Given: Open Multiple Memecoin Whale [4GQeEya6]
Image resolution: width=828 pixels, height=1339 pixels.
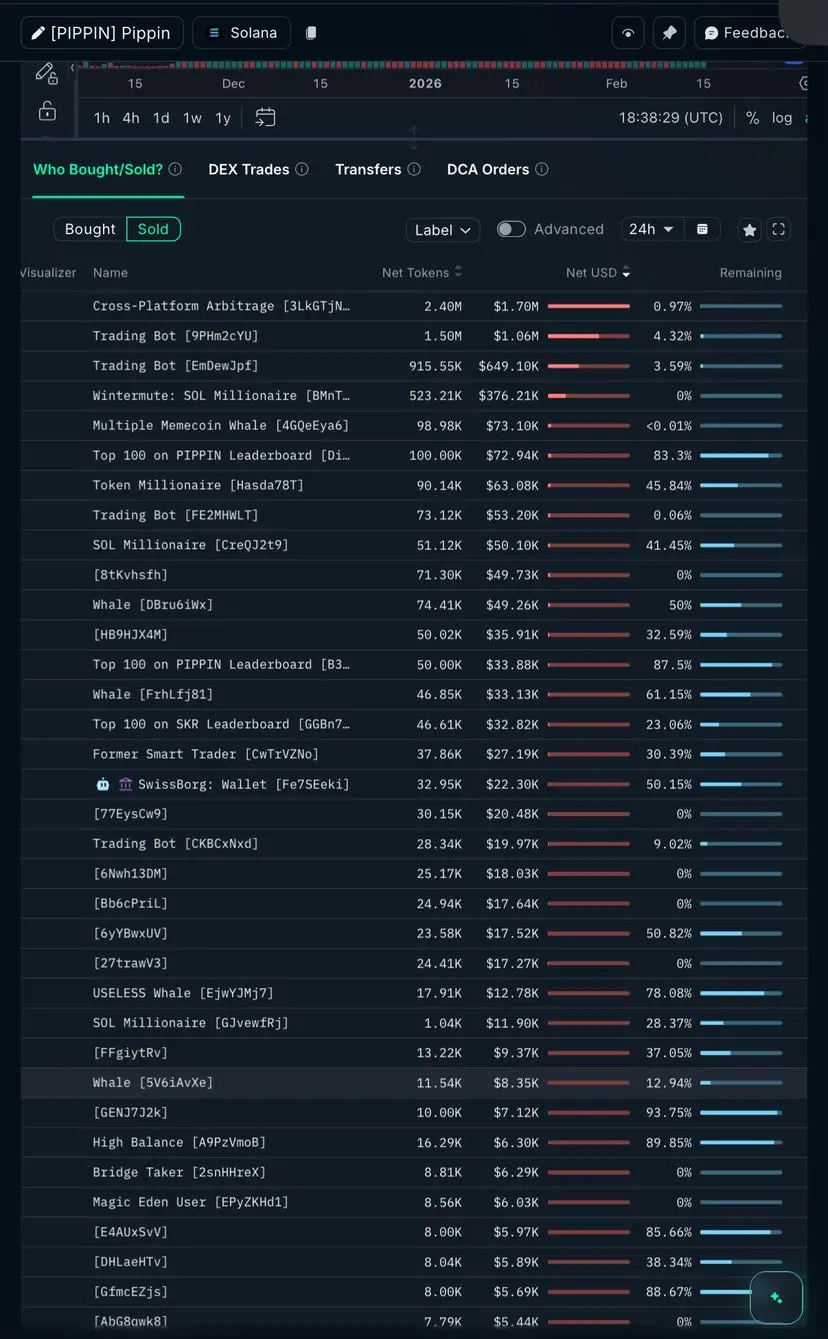Looking at the screenshot, I should coord(221,426).
